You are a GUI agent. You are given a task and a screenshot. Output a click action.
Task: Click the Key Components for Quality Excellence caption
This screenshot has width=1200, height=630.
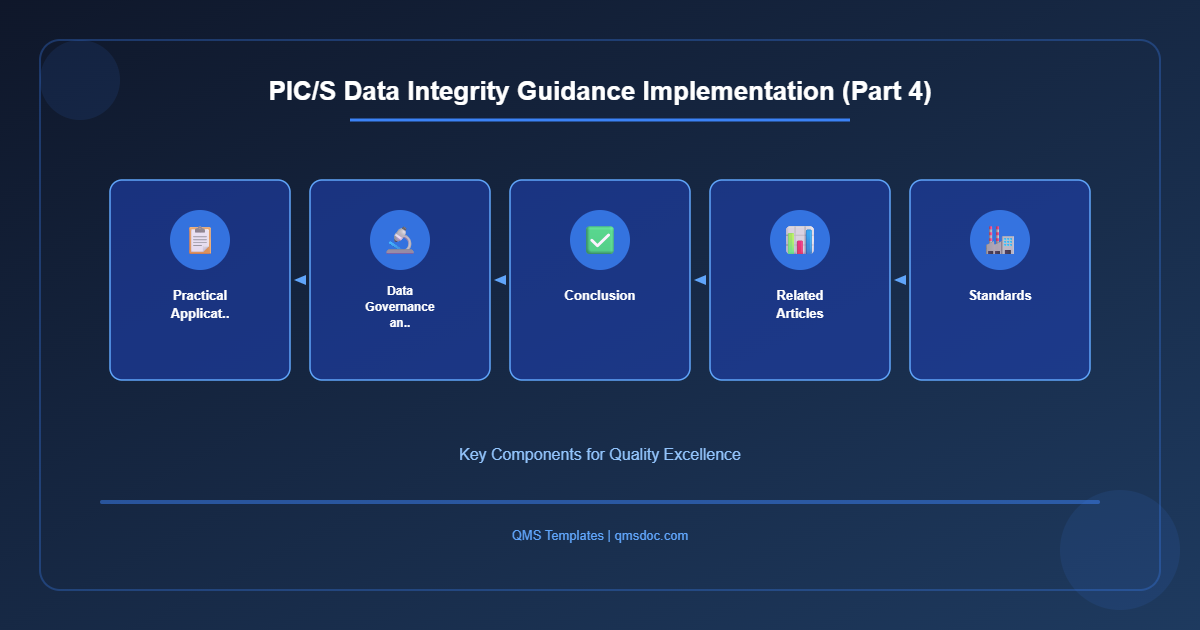(599, 454)
